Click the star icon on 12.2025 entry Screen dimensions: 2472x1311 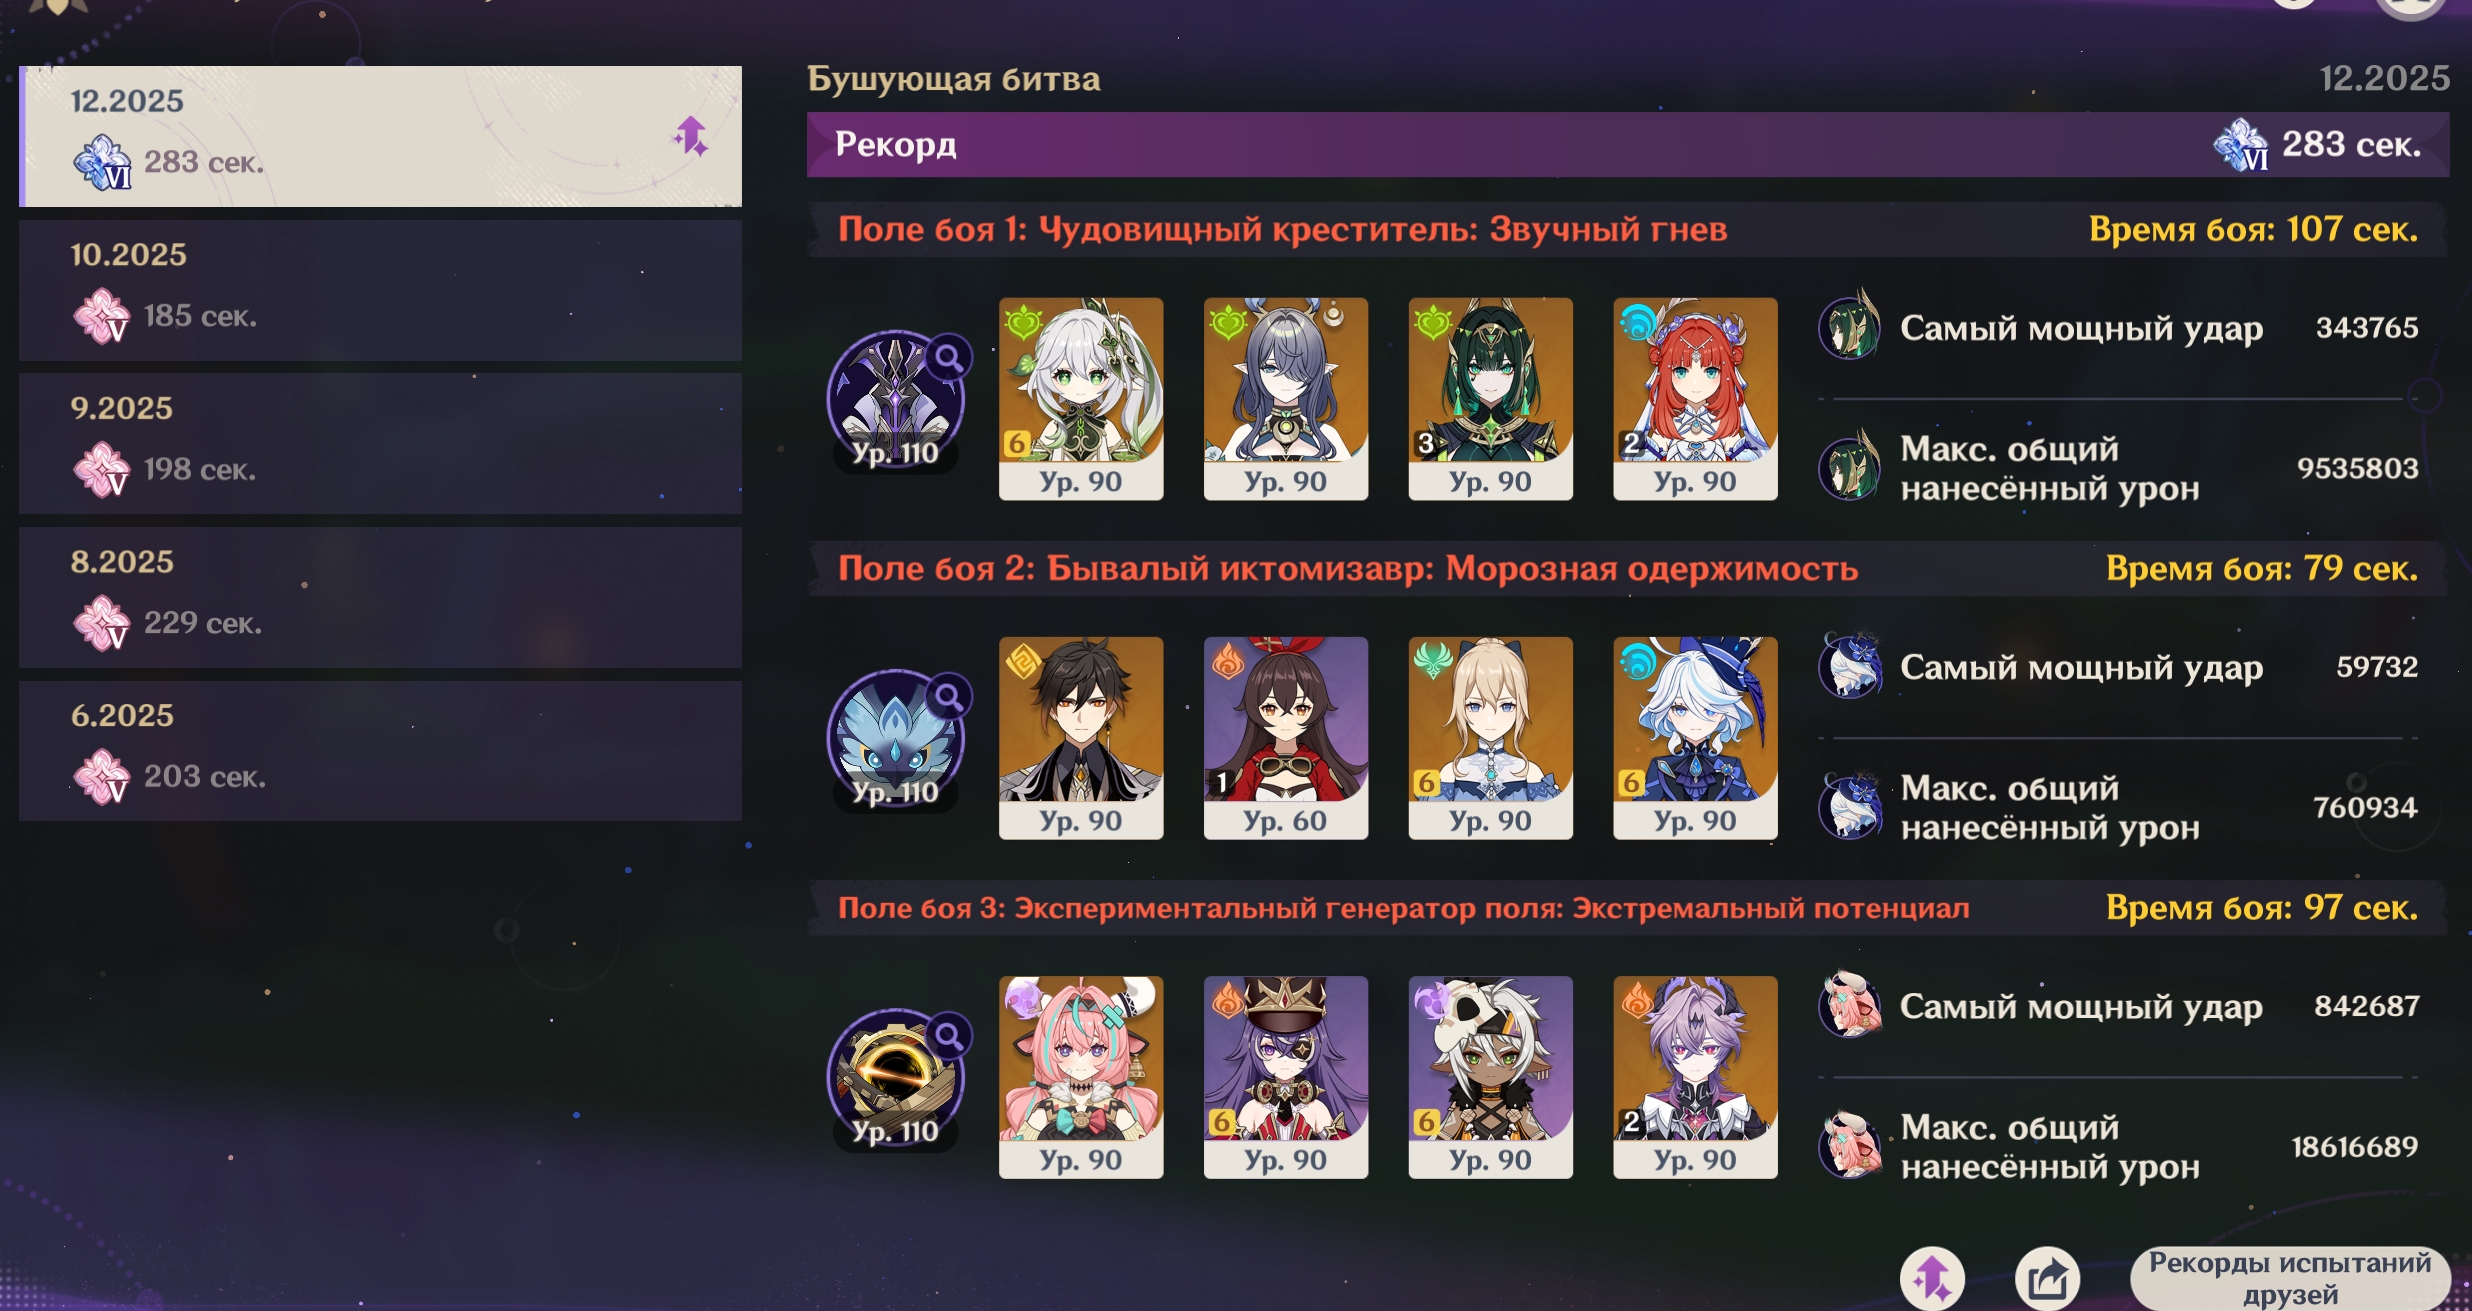tap(691, 136)
